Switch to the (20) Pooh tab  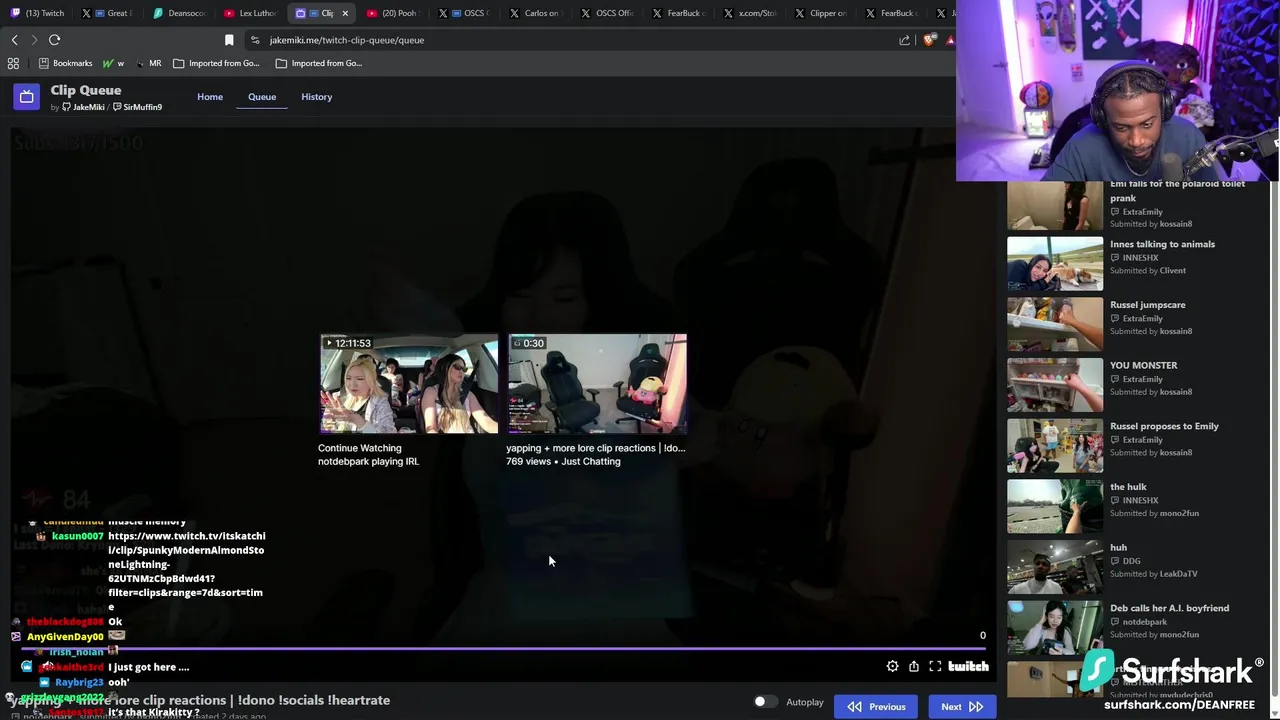coord(392,13)
